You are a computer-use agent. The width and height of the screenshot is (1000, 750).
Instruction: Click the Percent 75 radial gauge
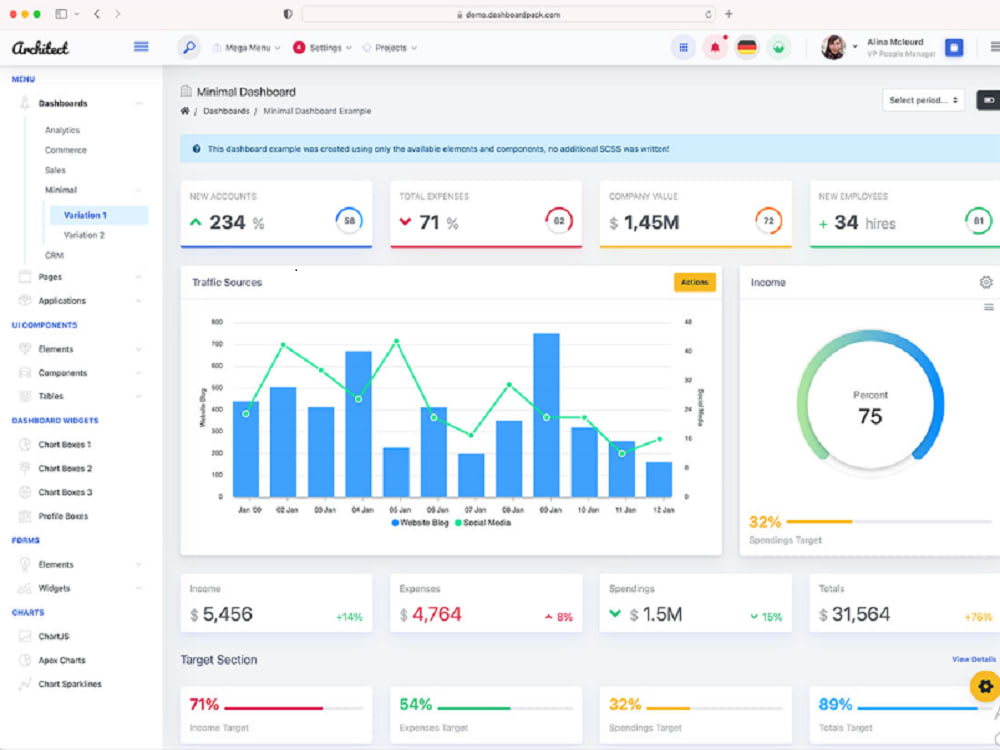870,403
